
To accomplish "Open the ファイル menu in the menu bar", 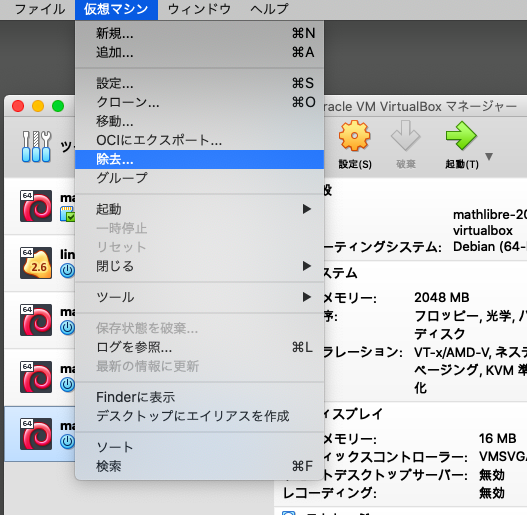I will click(40, 9).
